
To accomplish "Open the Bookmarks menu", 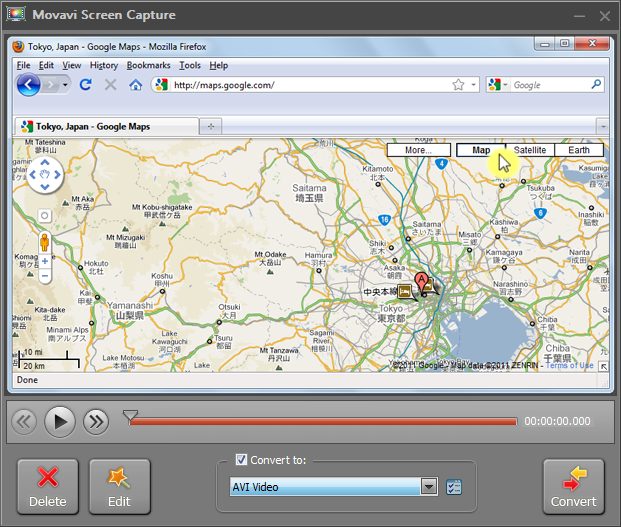I will pyautogui.click(x=148, y=65).
